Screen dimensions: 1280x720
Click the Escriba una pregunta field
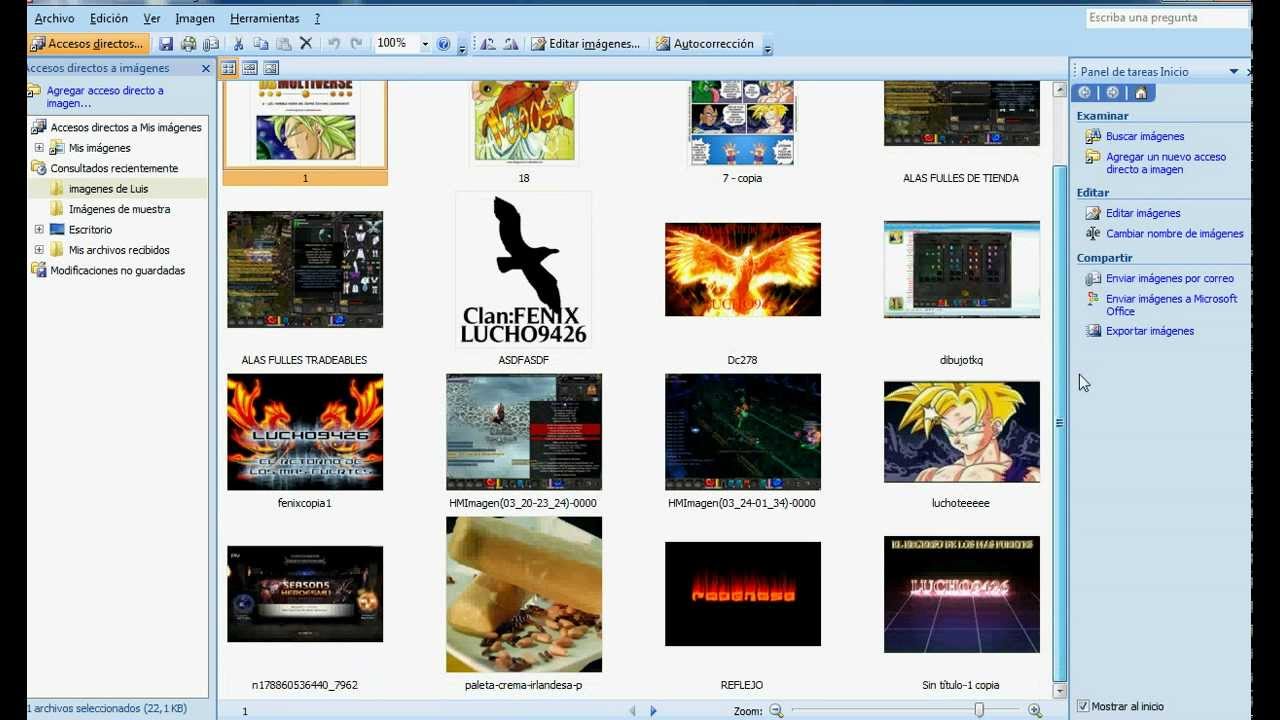click(1166, 18)
